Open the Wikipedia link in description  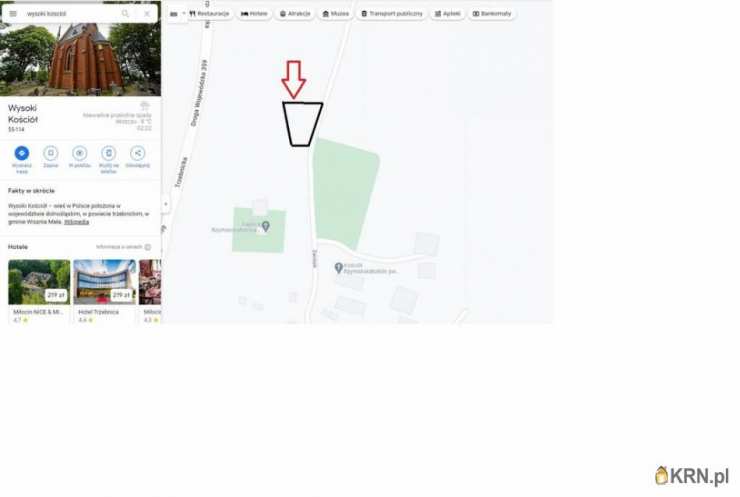[76, 222]
